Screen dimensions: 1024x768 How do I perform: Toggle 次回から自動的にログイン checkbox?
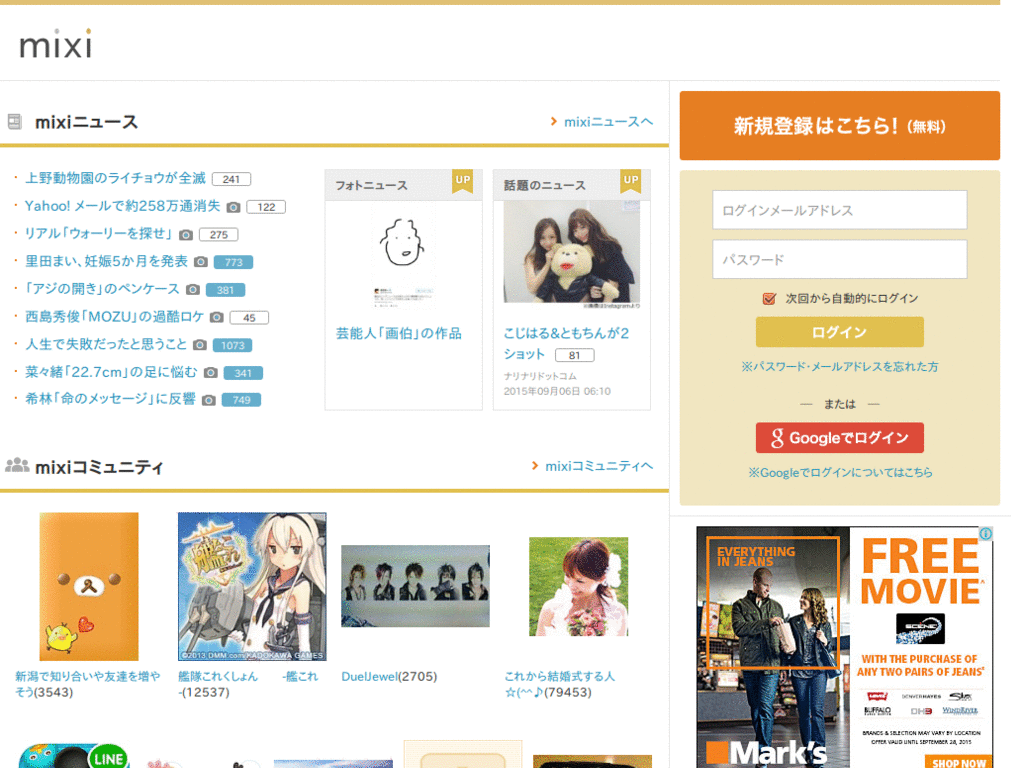(769, 298)
